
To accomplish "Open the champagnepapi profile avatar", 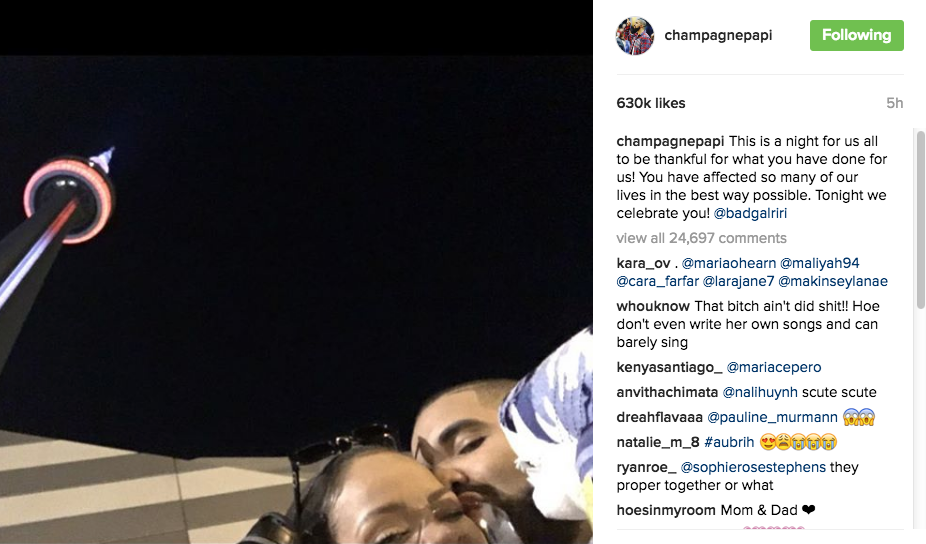I will pos(635,35).
